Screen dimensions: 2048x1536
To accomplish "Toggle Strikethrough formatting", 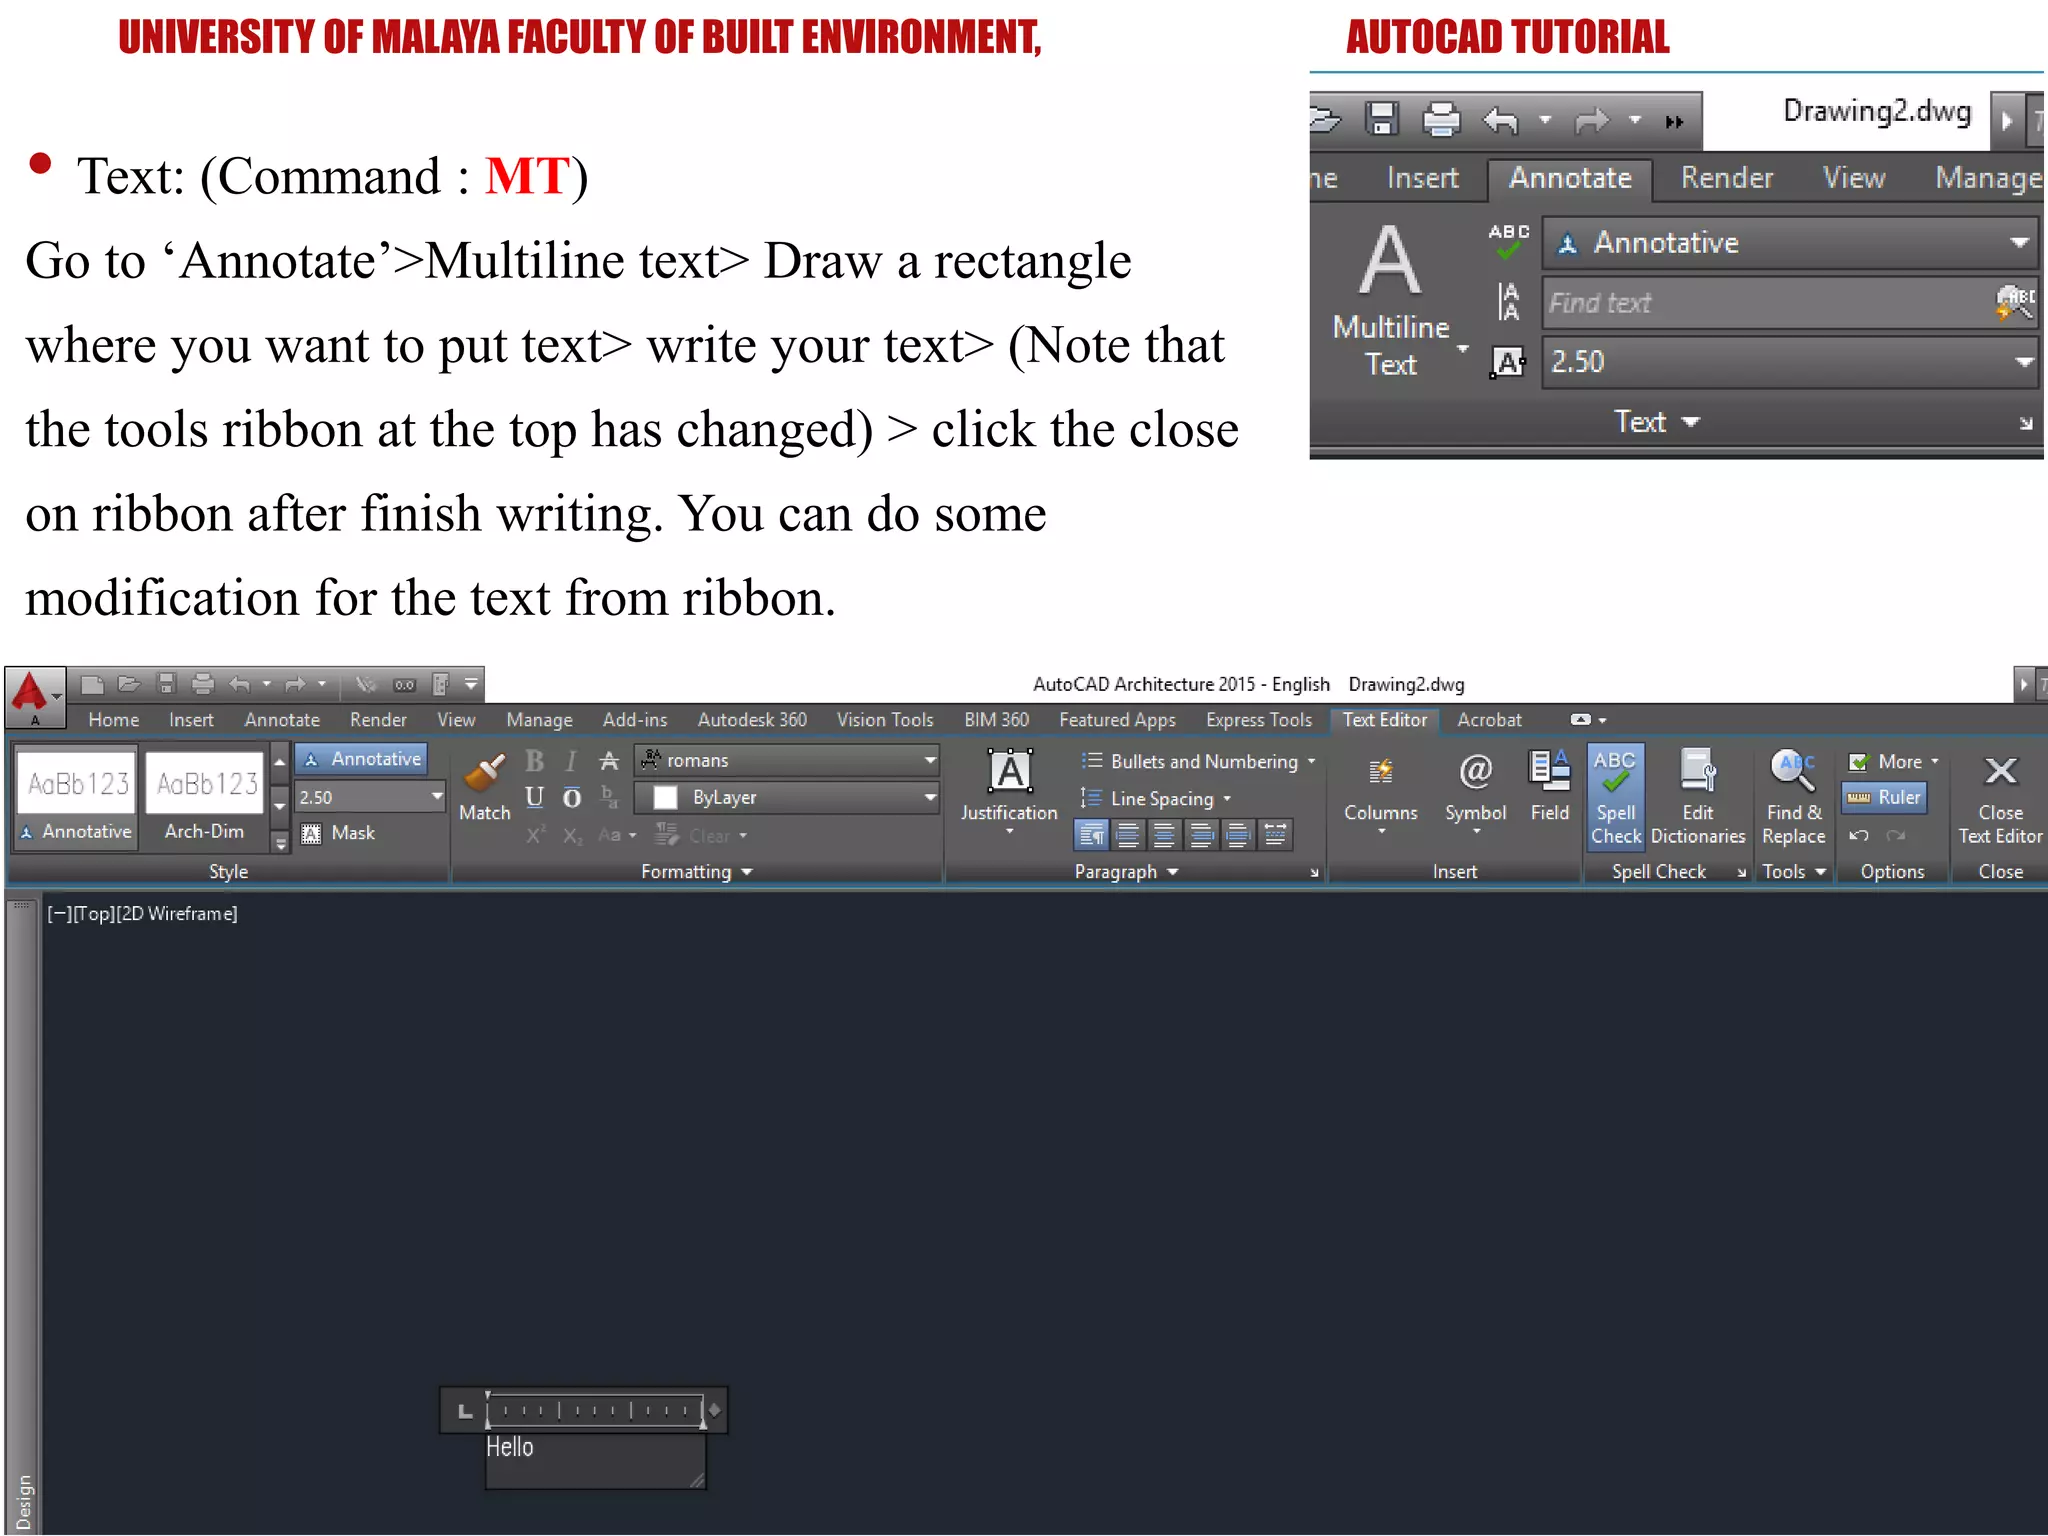I will click(x=608, y=761).
